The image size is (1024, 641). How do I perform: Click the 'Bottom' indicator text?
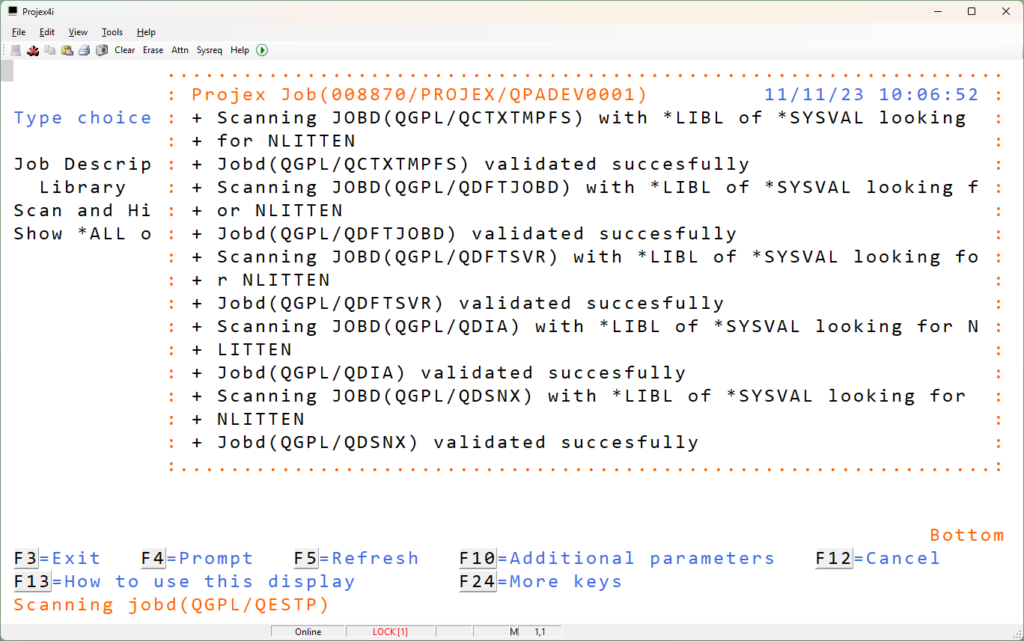[967, 535]
